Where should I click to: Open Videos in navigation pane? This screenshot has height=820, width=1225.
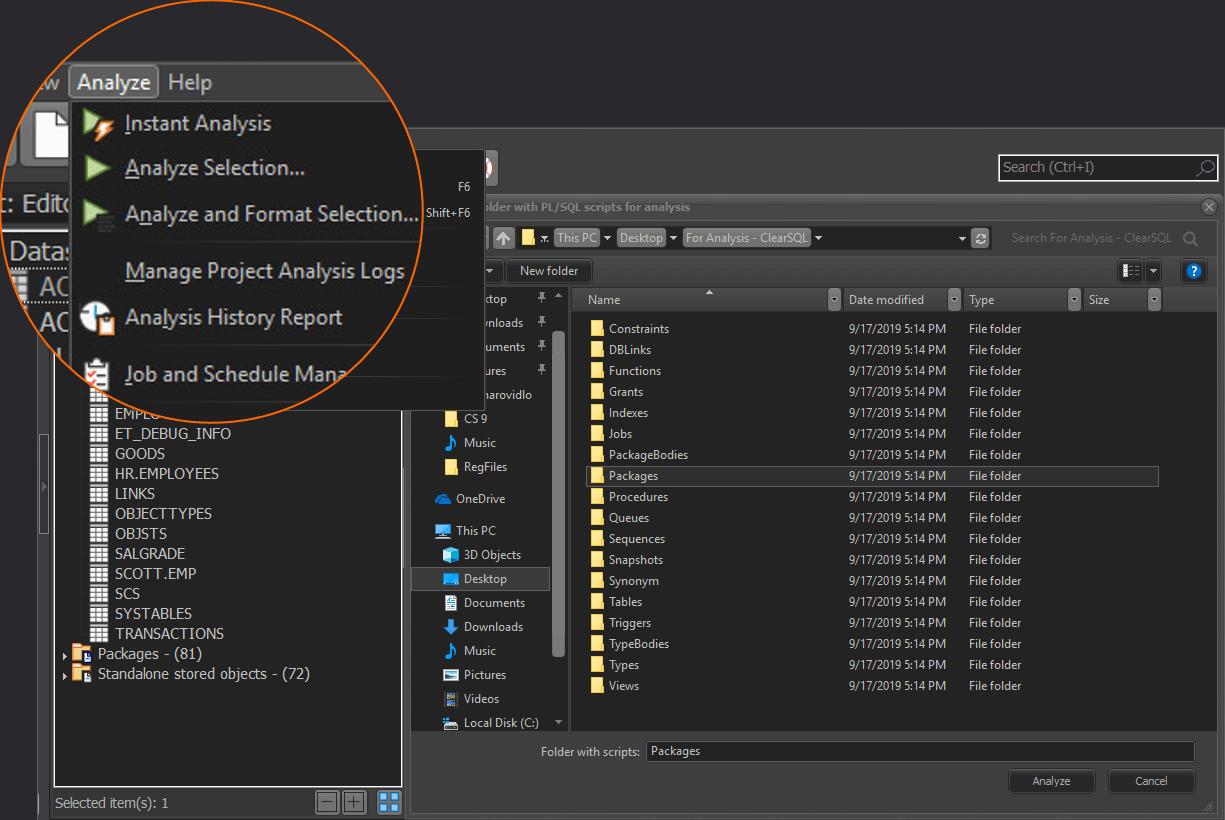pyautogui.click(x=481, y=699)
